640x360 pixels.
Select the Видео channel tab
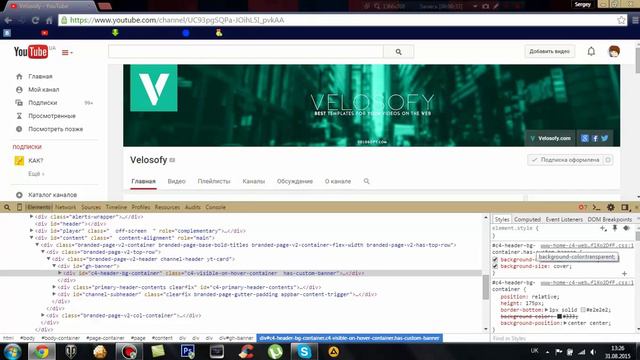coord(176,181)
